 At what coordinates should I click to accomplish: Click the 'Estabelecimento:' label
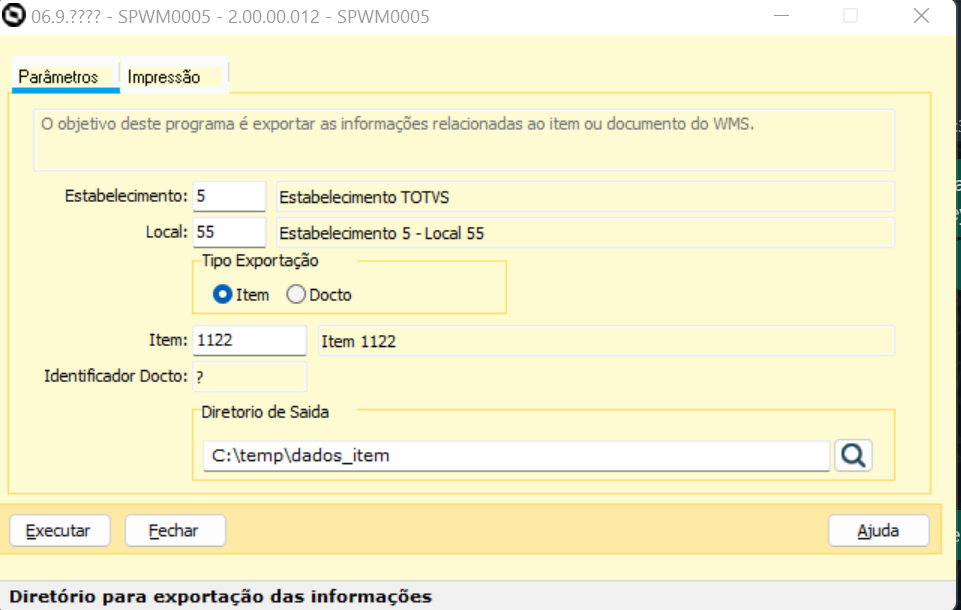(x=126, y=196)
